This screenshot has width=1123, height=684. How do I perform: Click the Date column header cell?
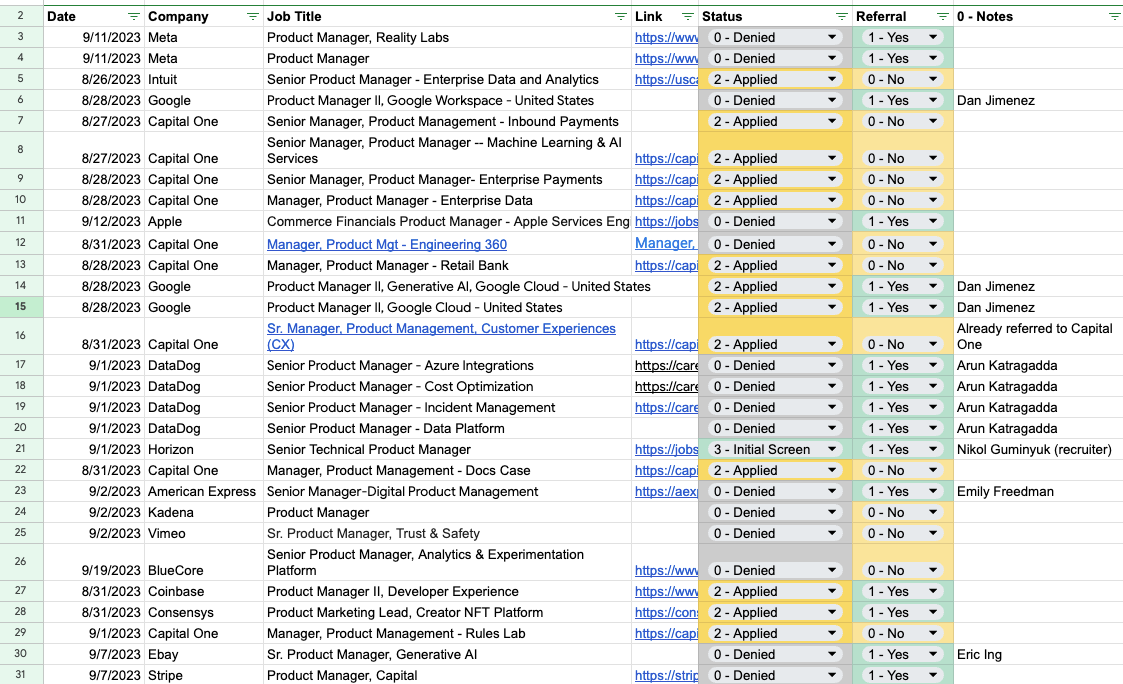94,16
